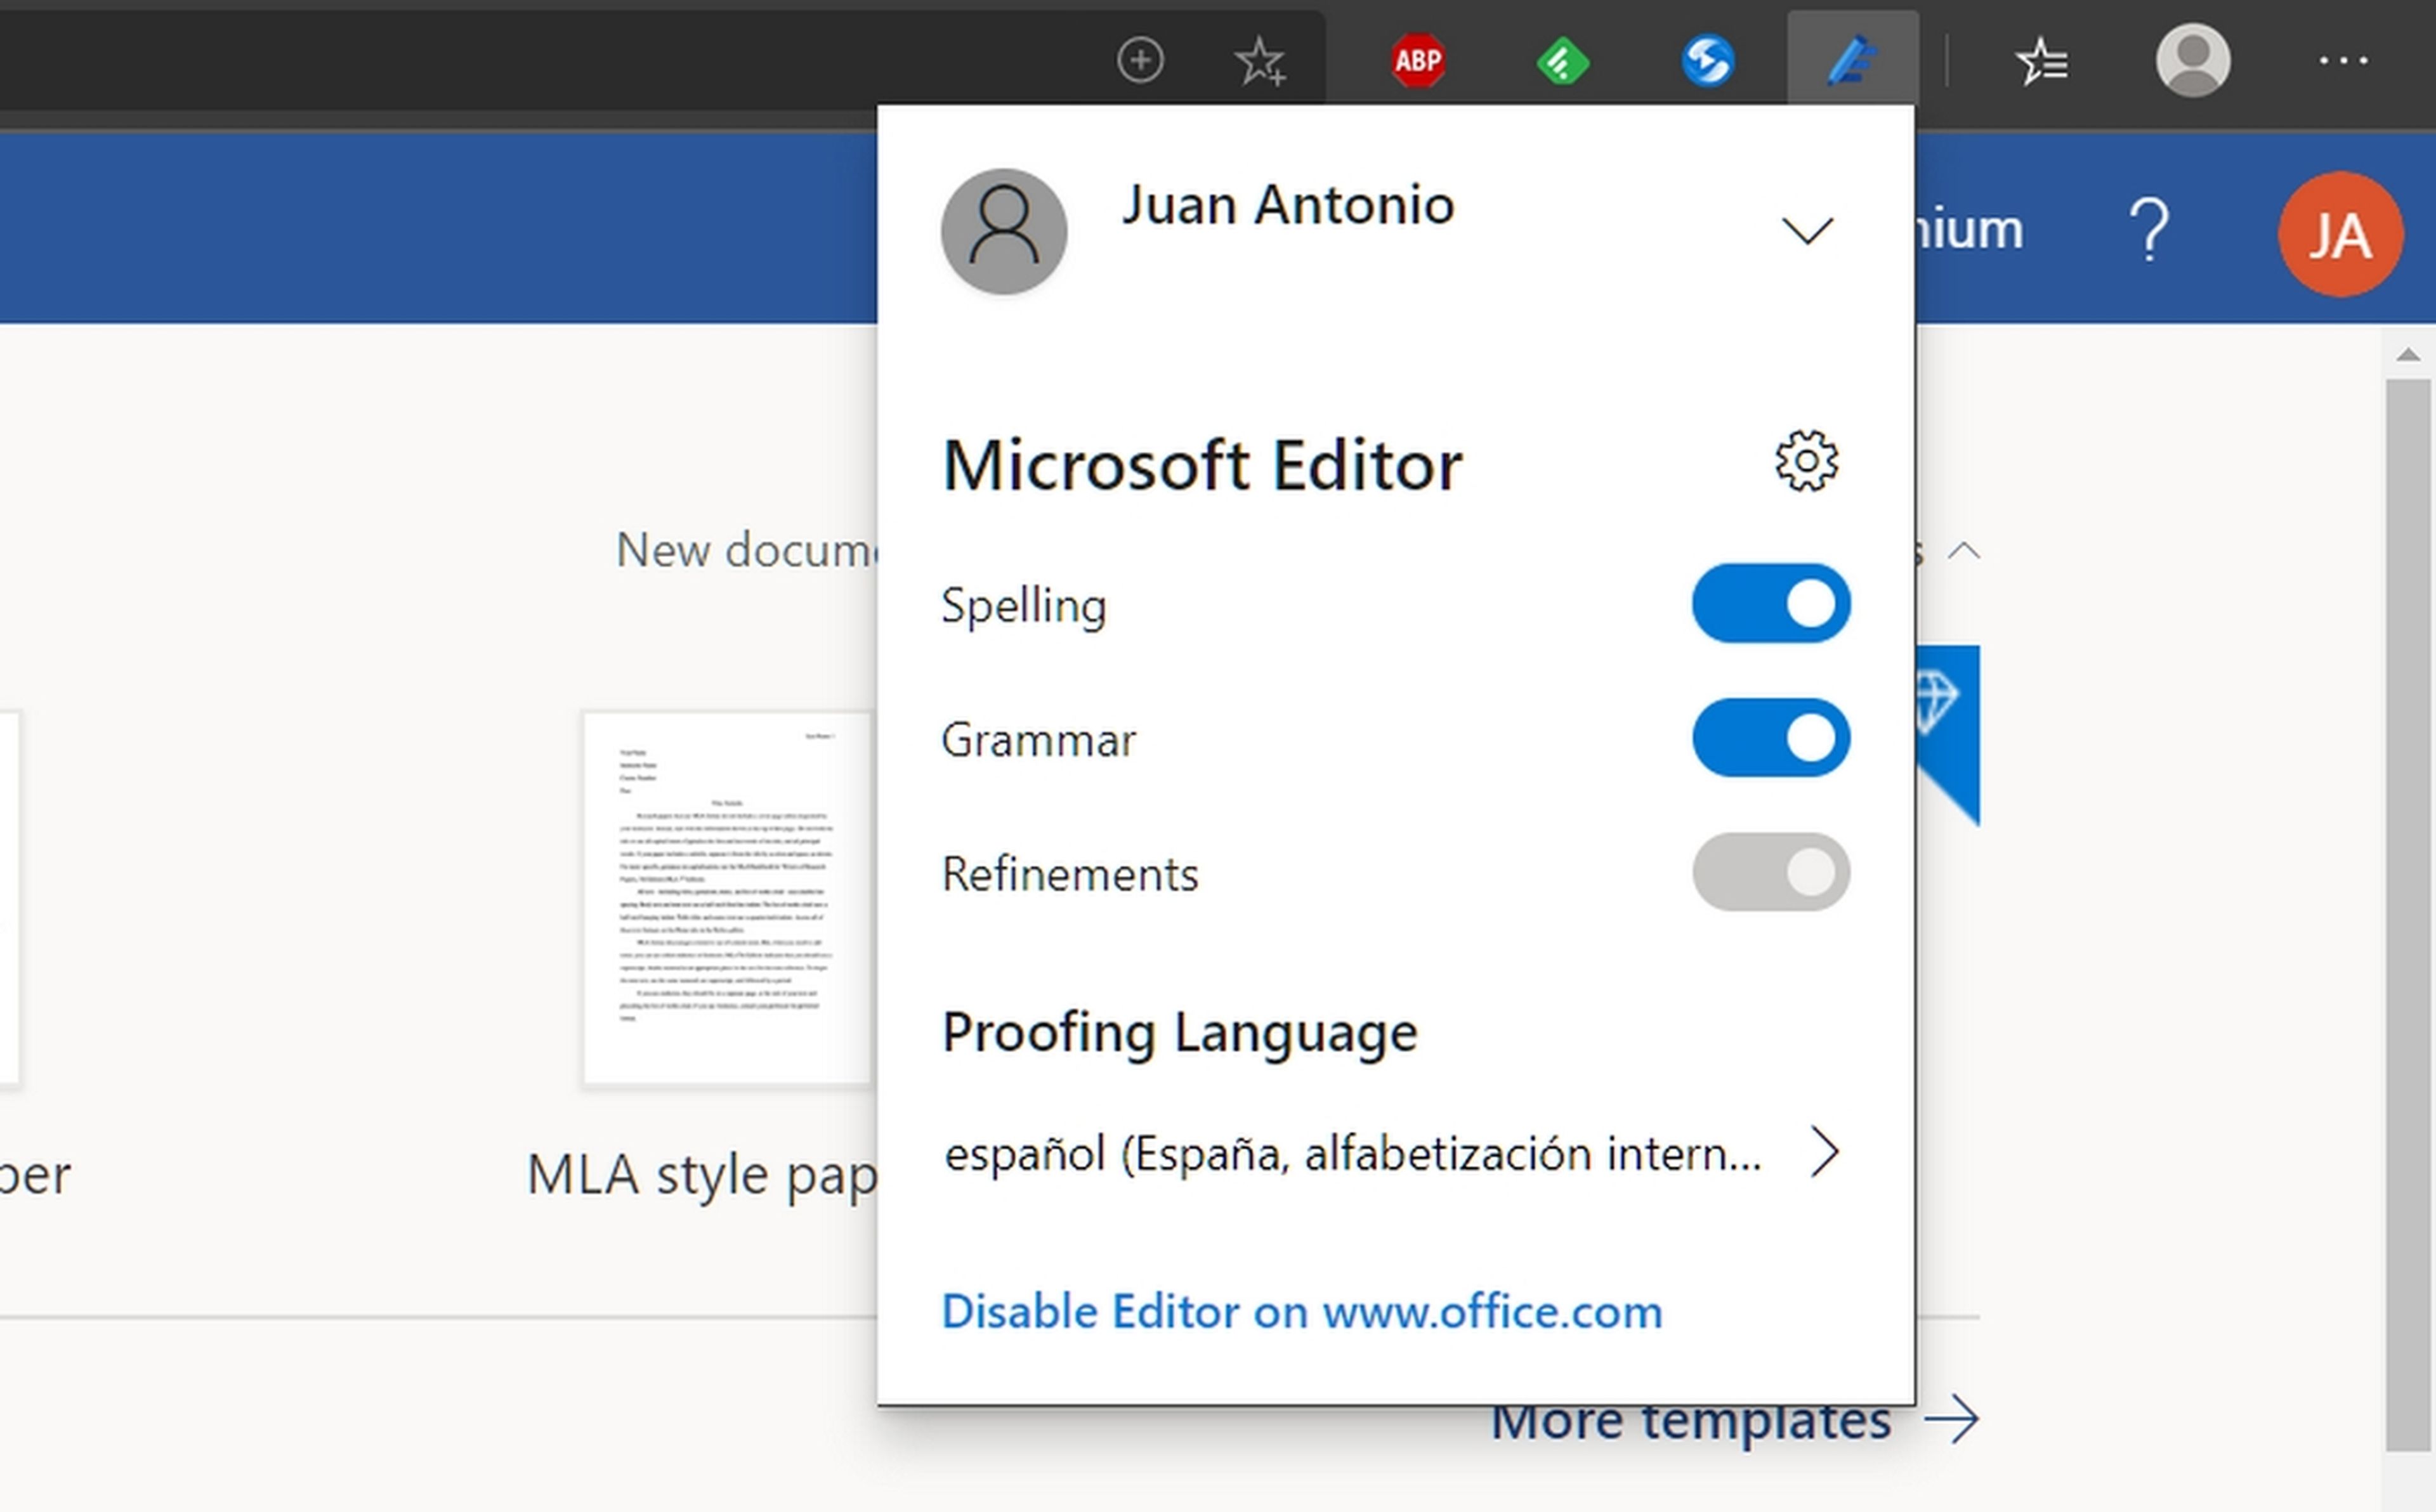Open the proofing language chevron

(x=1824, y=1152)
